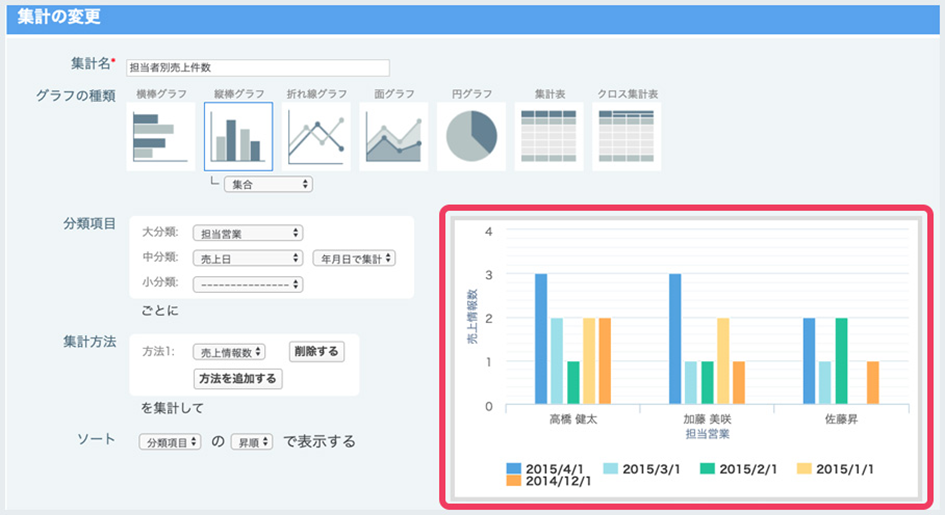Expand the empty 小分類 dropdown

247,284
